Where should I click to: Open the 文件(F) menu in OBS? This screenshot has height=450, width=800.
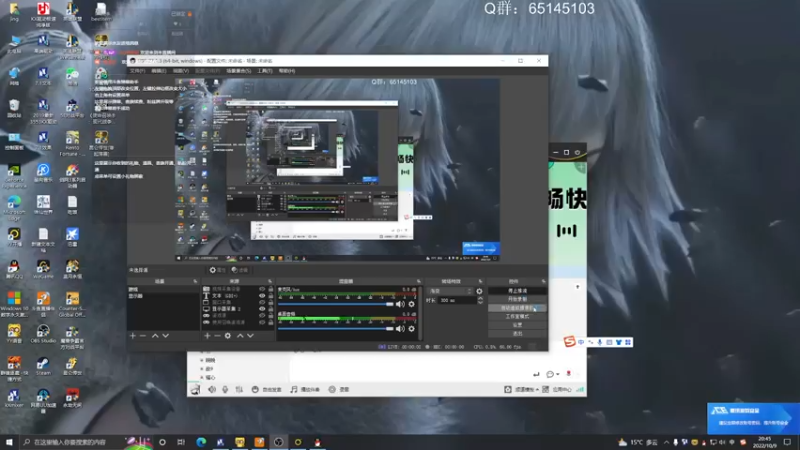tap(137, 71)
